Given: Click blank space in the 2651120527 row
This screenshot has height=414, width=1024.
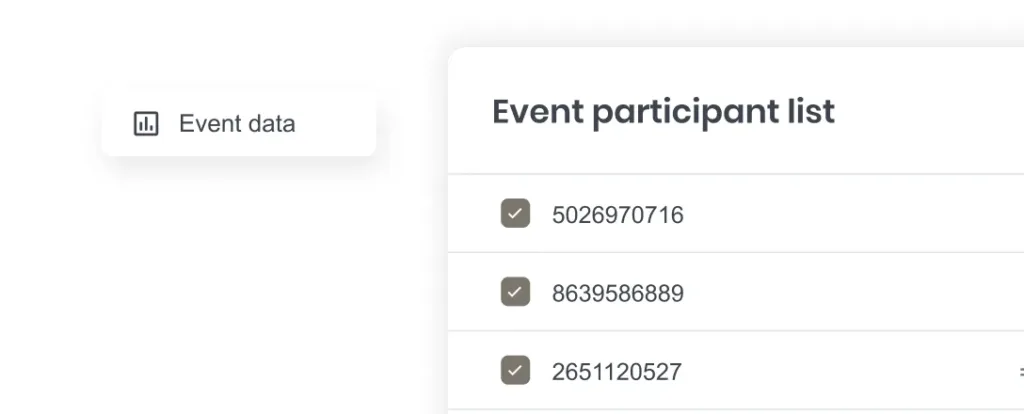Looking at the screenshot, I should tap(849, 370).
